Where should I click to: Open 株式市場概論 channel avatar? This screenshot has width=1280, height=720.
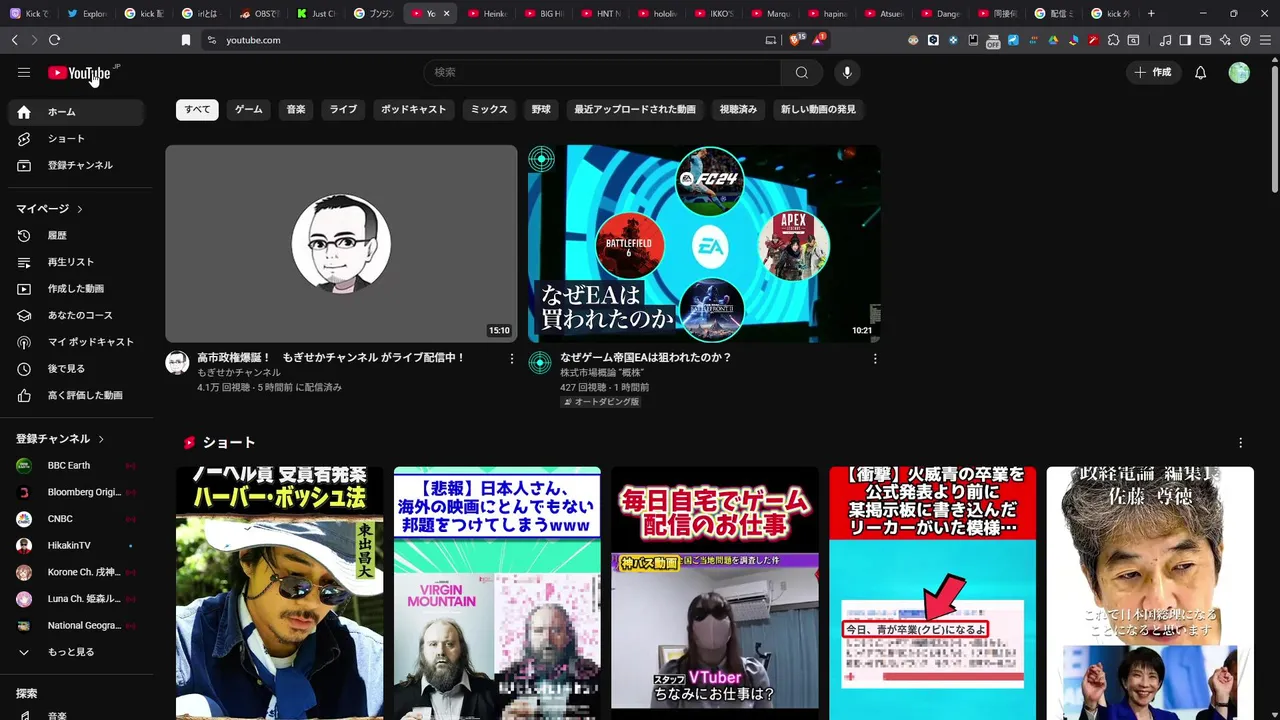click(540, 362)
